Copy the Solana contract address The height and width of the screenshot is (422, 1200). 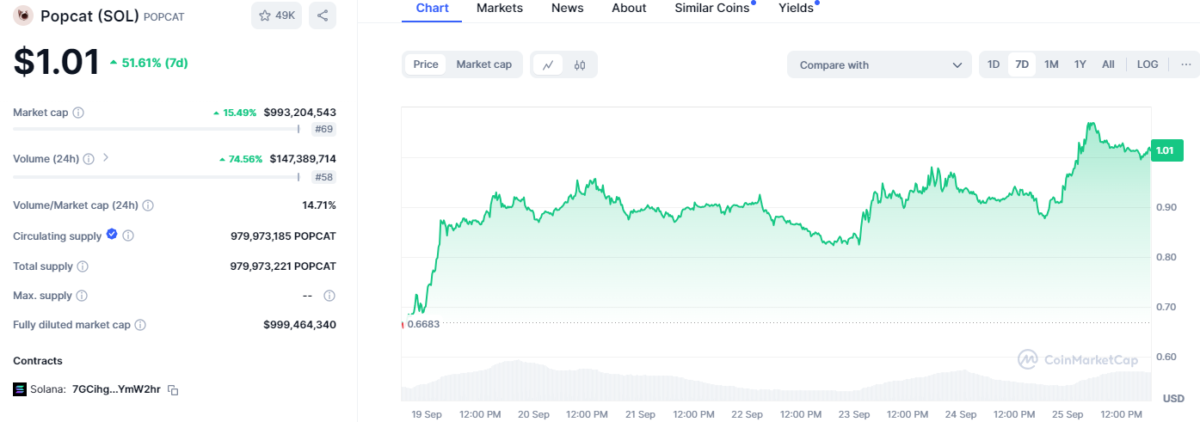pyautogui.click(x=173, y=389)
